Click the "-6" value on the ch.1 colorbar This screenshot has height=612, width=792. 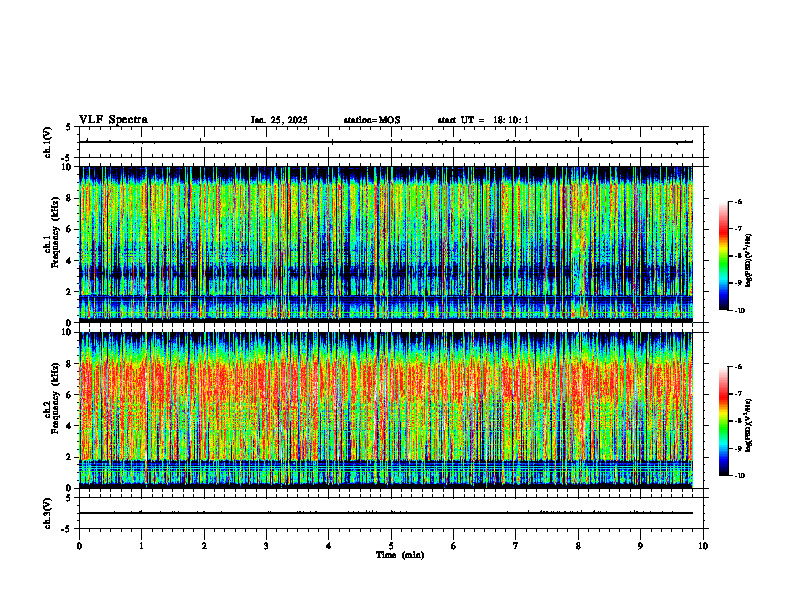tap(738, 201)
